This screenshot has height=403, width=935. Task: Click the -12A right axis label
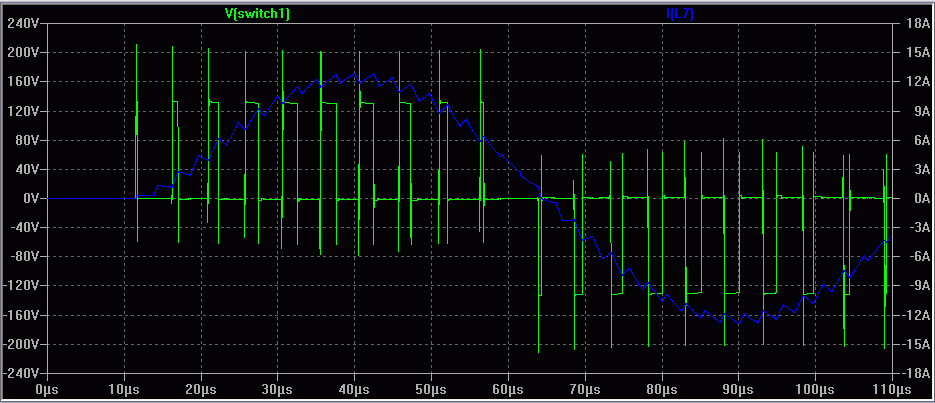[915, 315]
